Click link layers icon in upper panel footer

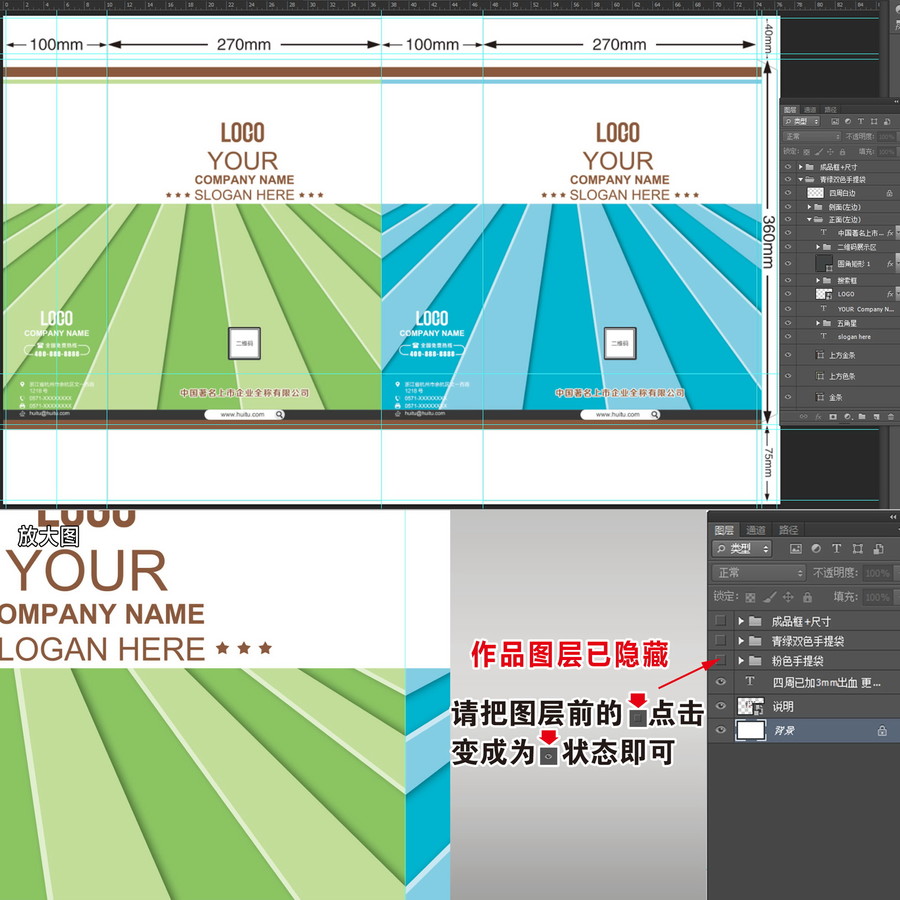click(x=804, y=417)
